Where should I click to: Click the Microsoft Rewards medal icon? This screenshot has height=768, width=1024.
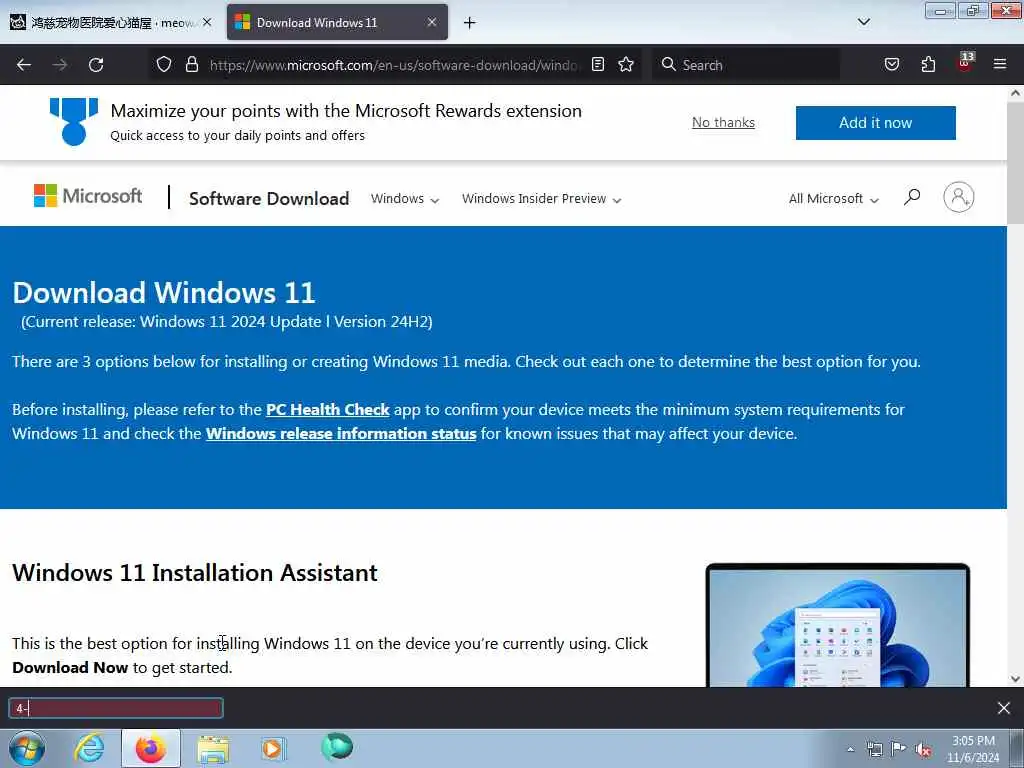[74, 121]
